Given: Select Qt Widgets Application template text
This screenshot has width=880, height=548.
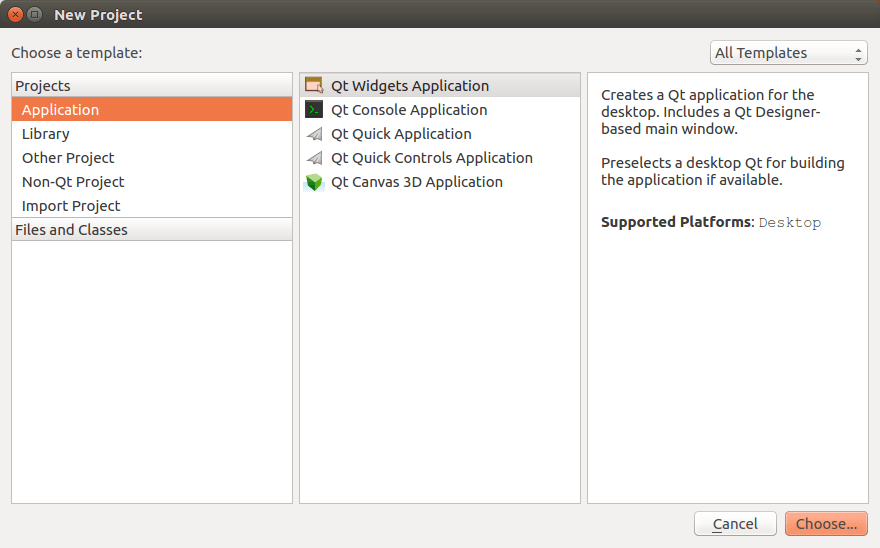Looking at the screenshot, I should (x=410, y=86).
